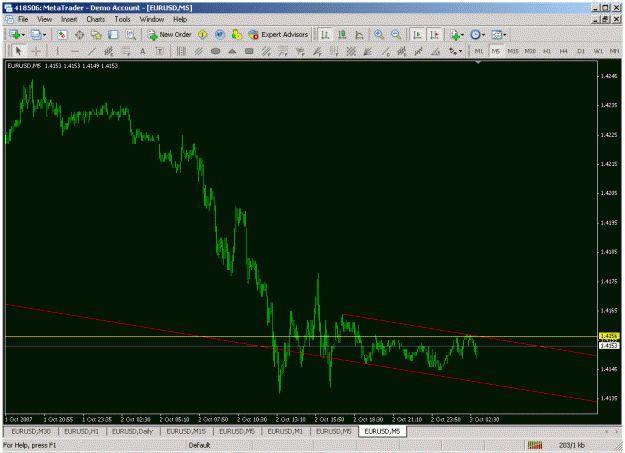Click the blue round icon after New Order

(x=220, y=35)
